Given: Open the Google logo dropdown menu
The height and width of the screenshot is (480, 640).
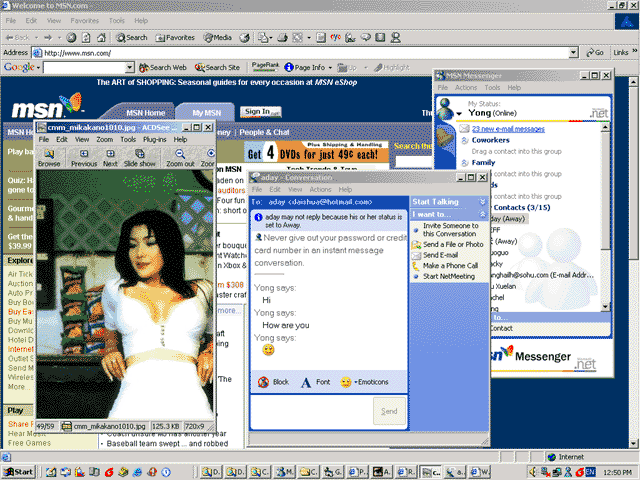Looking at the screenshot, I should tap(22, 67).
